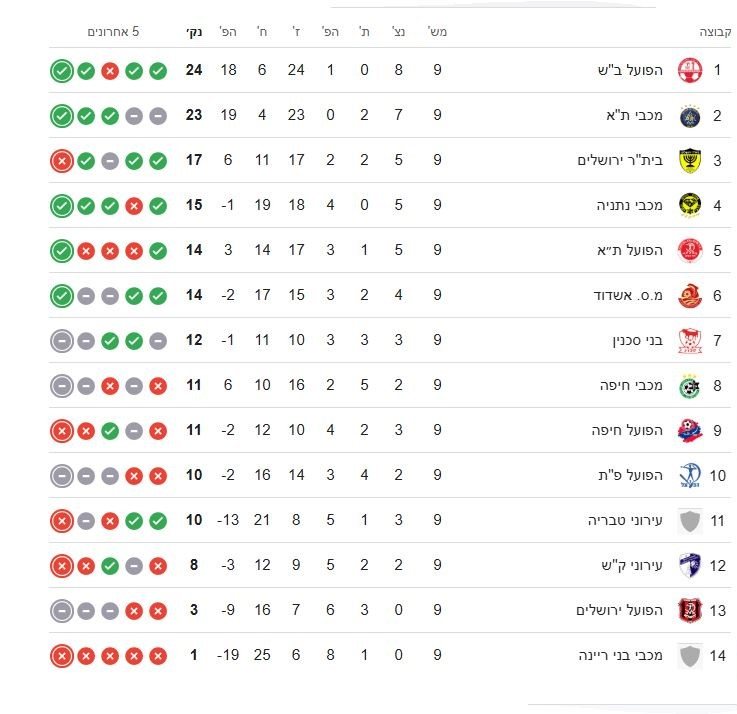737x714 pixels.
Task: Click the Bnei Sakhnin team logo
Action: (689, 341)
